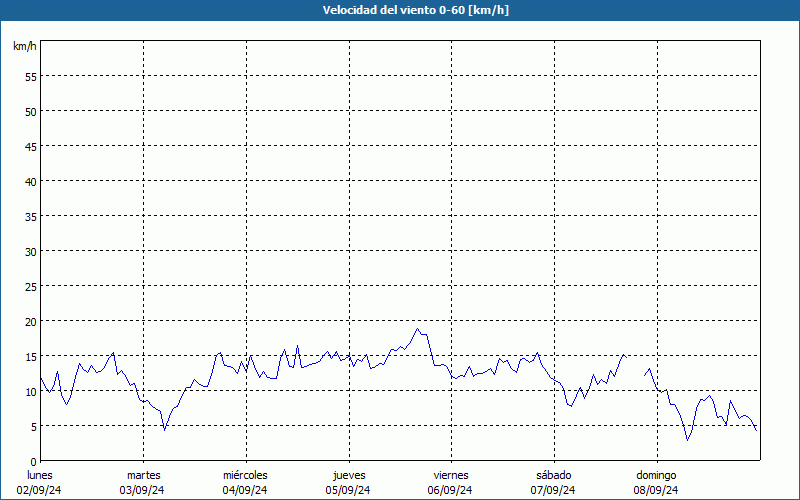Select the 50 y-axis value
This screenshot has height=500, width=800.
click(31, 112)
